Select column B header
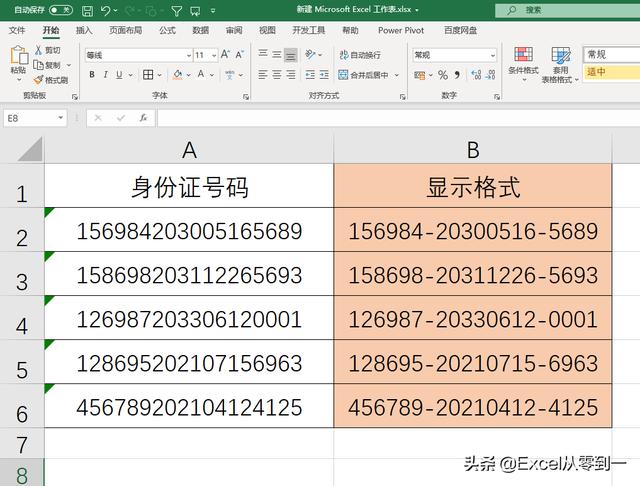 click(473, 150)
